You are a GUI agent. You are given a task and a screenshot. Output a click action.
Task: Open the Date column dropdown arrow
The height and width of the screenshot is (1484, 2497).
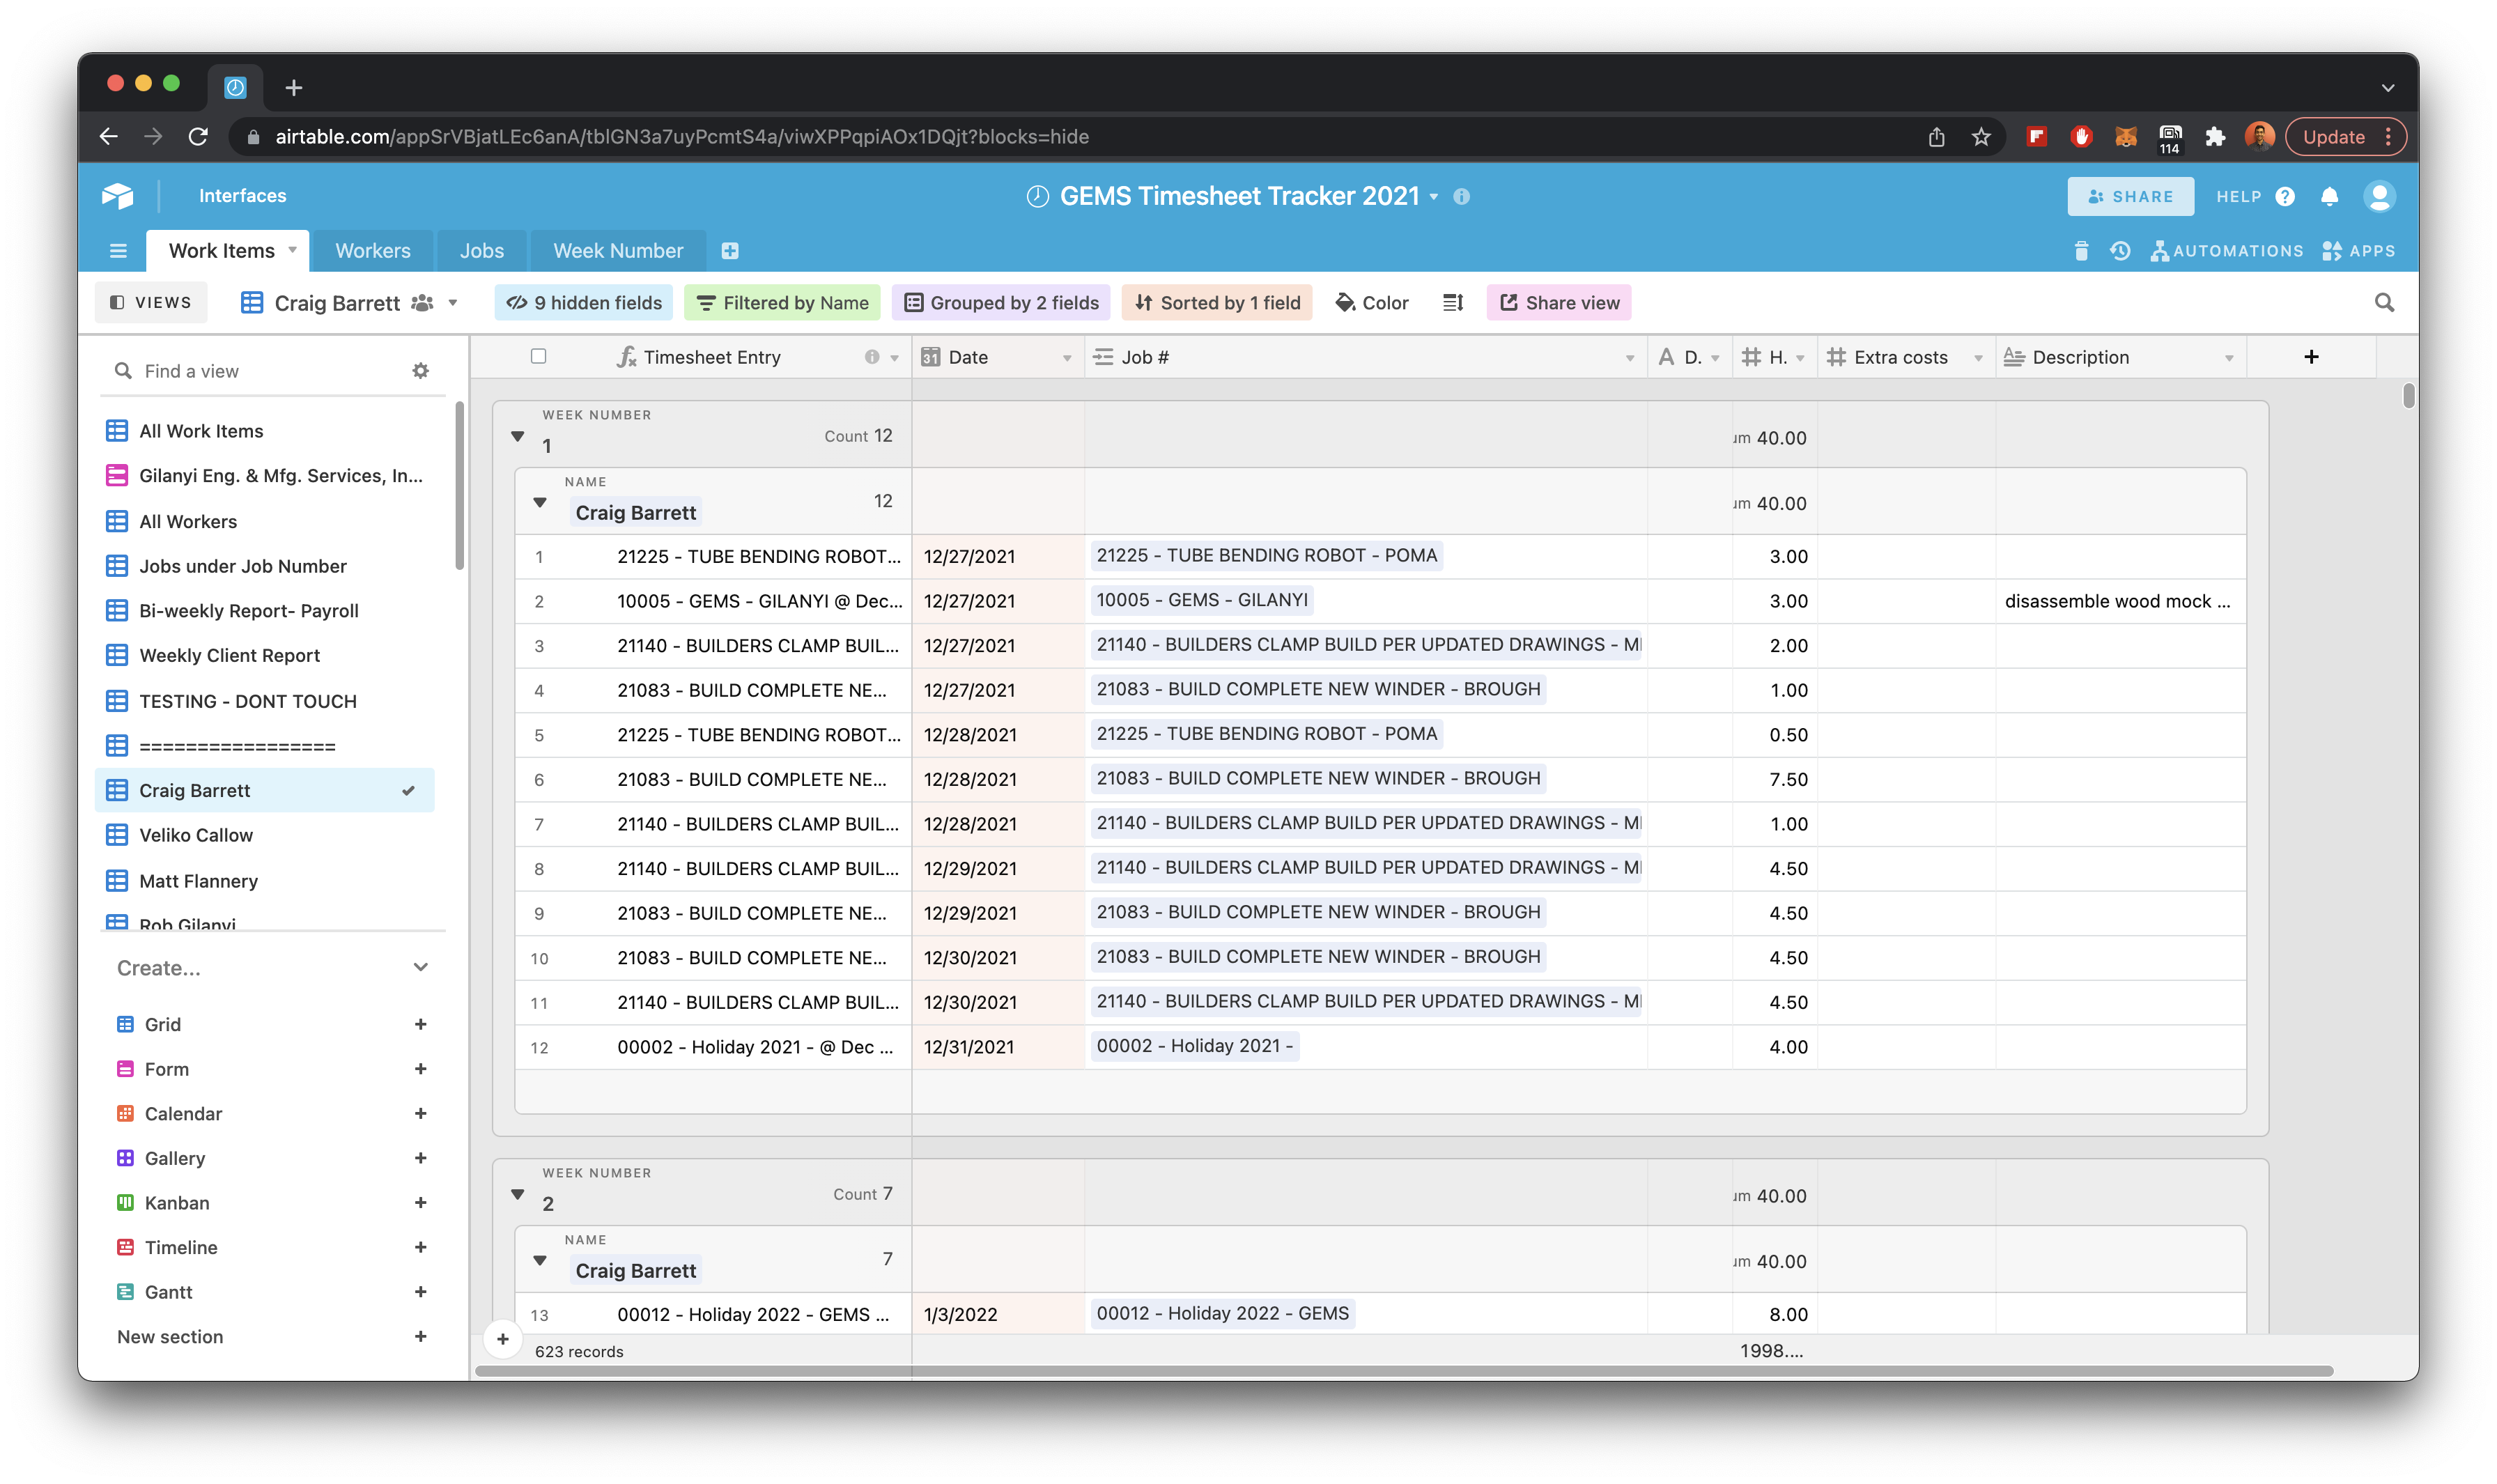[1066, 358]
